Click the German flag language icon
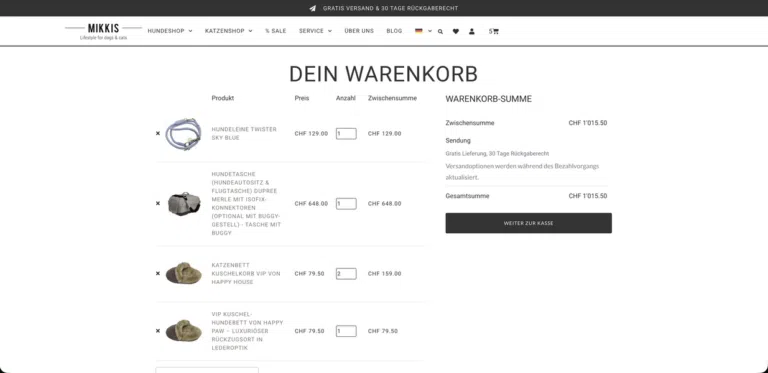768x373 pixels. pos(419,31)
